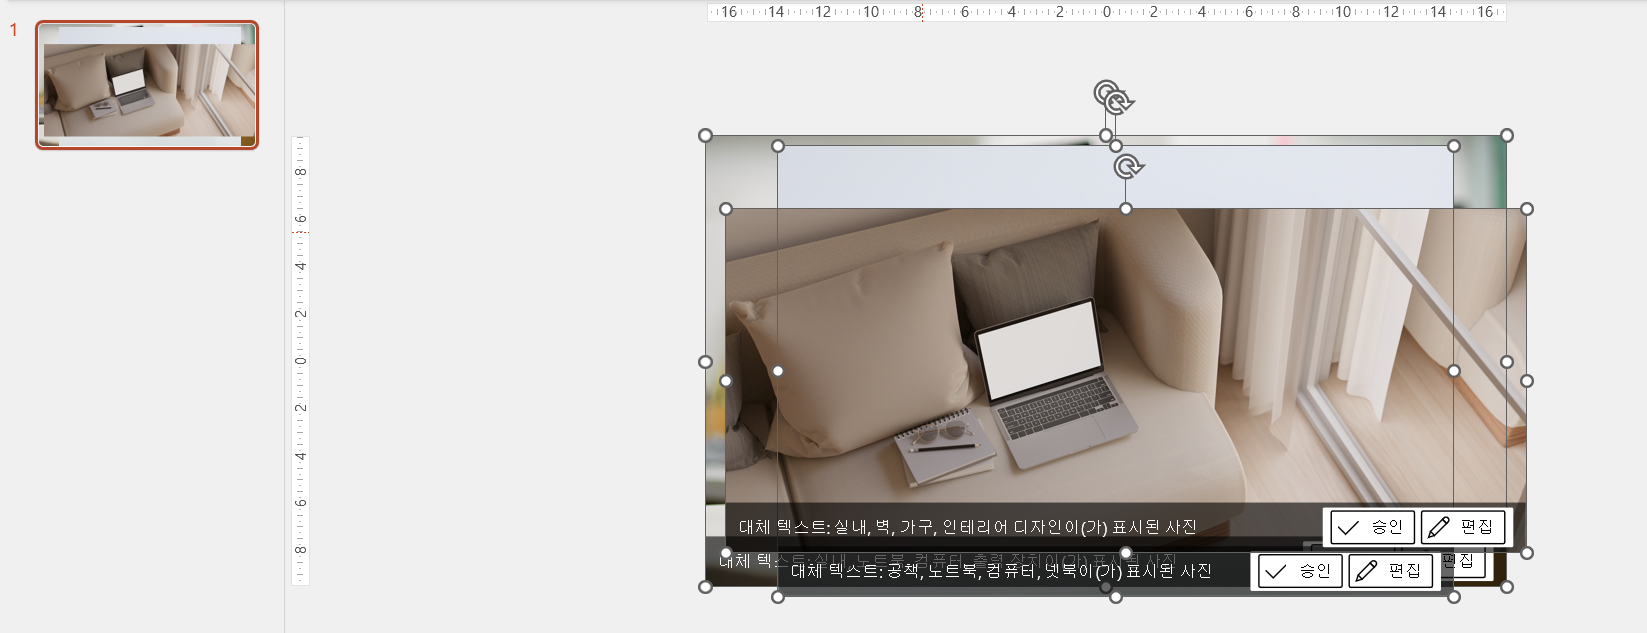Click the light-blue picture's top-right corner handle

(1454, 146)
